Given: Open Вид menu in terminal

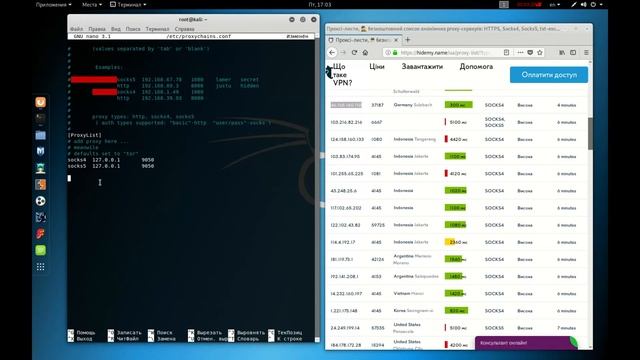Looking at the screenshot, I should pos(116,29).
